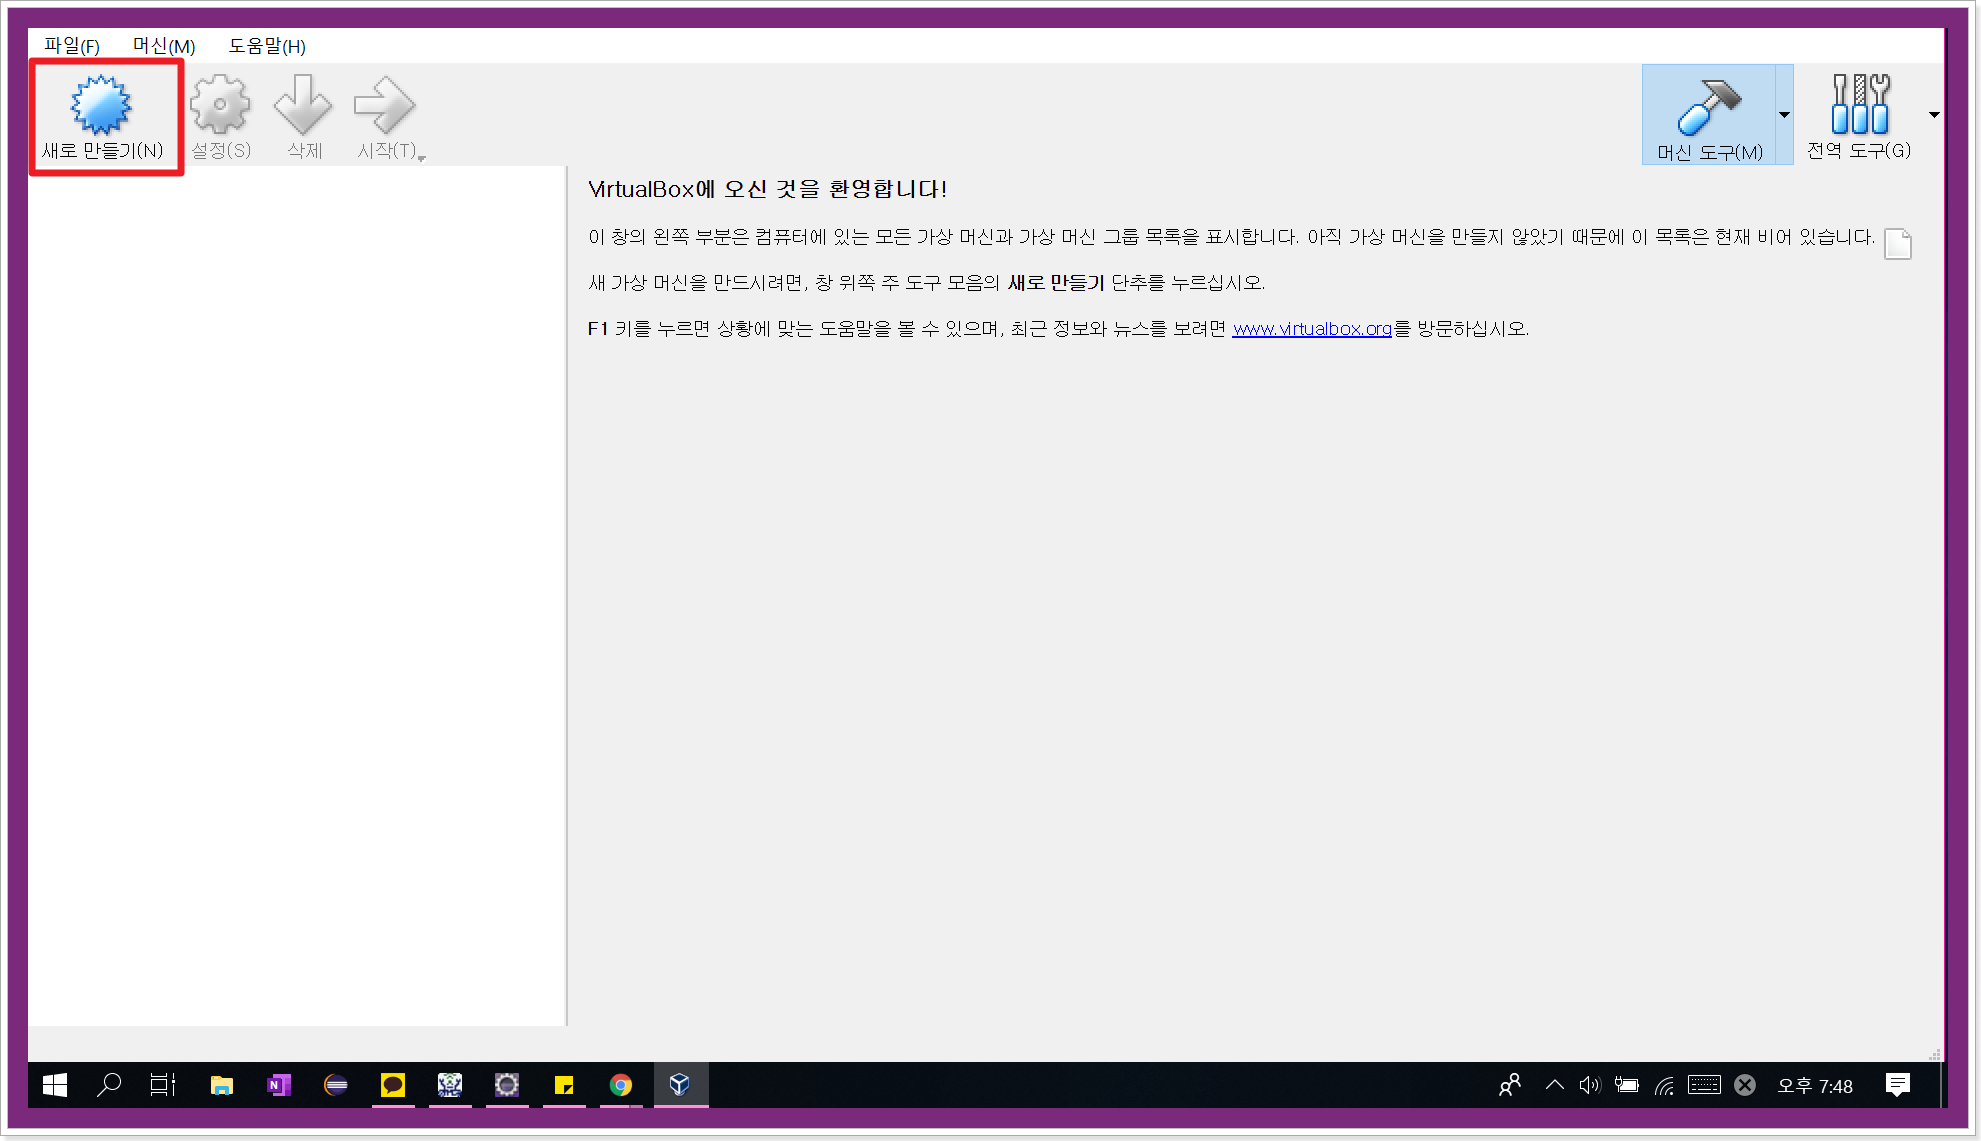Screen dimensions: 1981x1141
Task: Switch to Eclipse on the taskbar
Action: (336, 1085)
